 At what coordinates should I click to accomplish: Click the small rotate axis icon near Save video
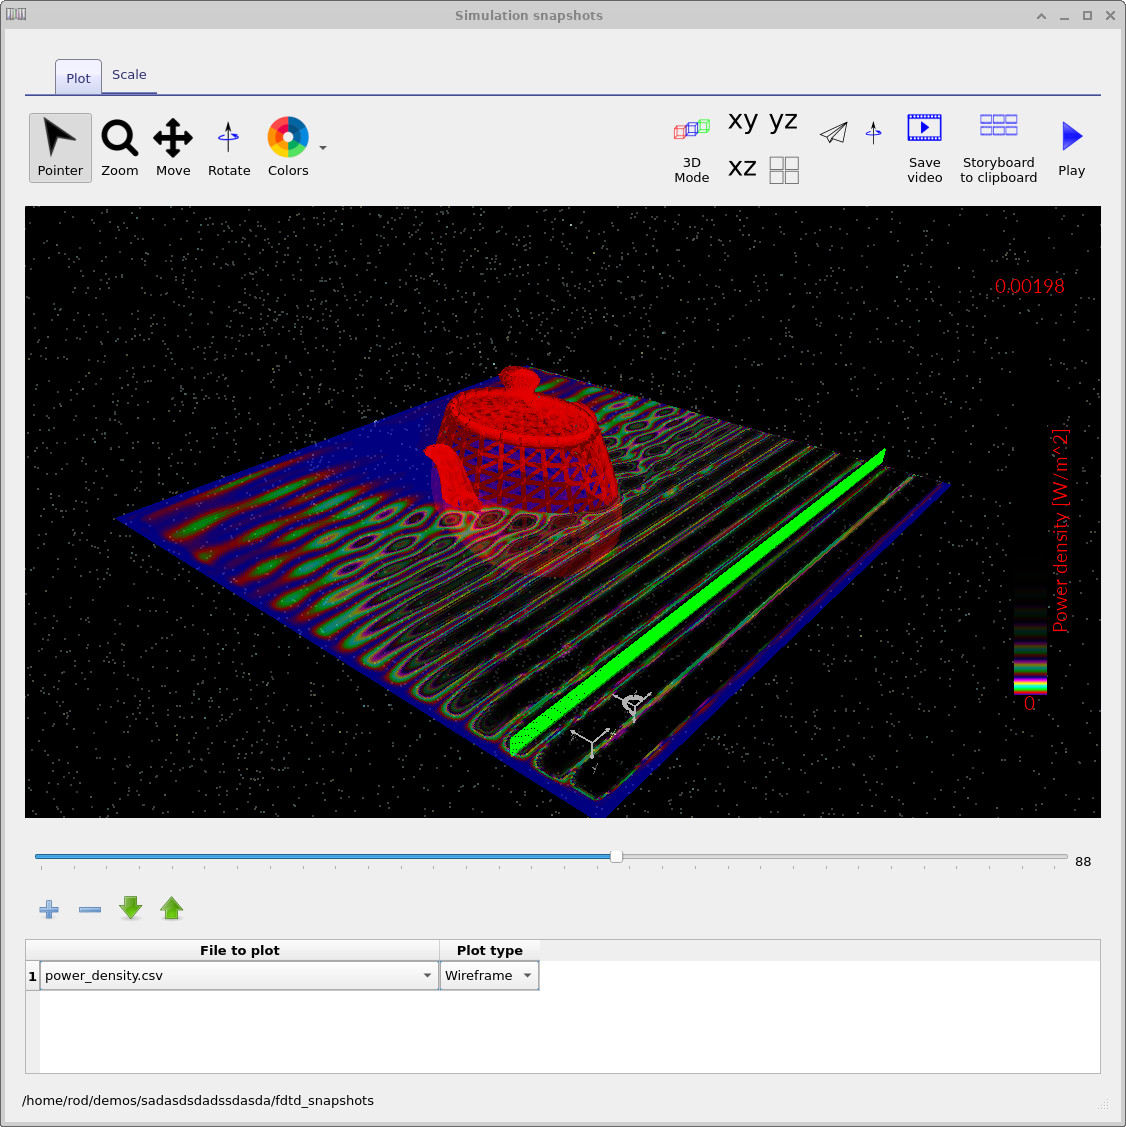tap(874, 132)
